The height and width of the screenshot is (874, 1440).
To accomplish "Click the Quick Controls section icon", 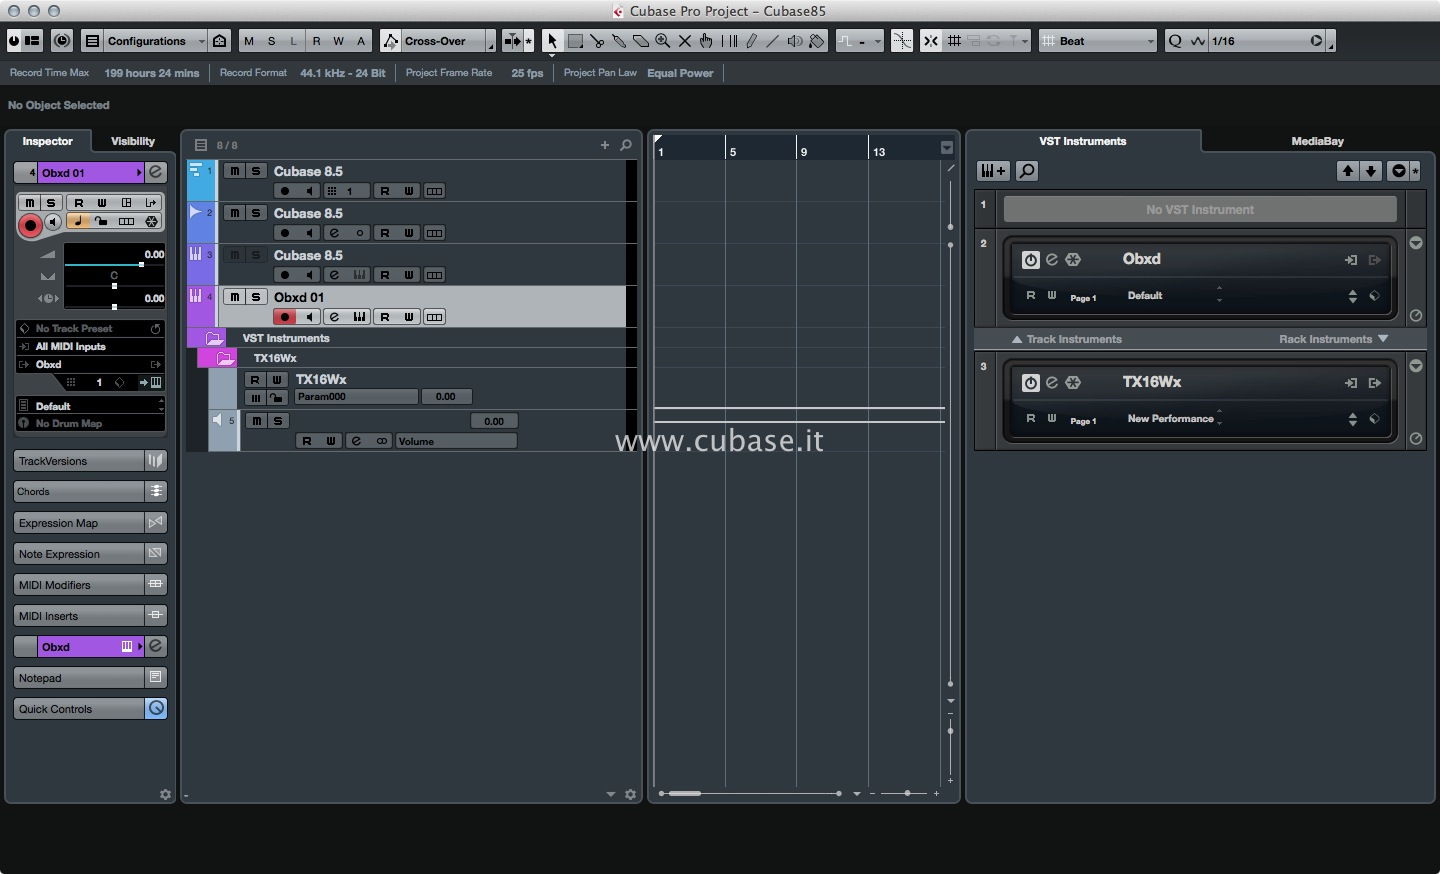I will coord(156,709).
